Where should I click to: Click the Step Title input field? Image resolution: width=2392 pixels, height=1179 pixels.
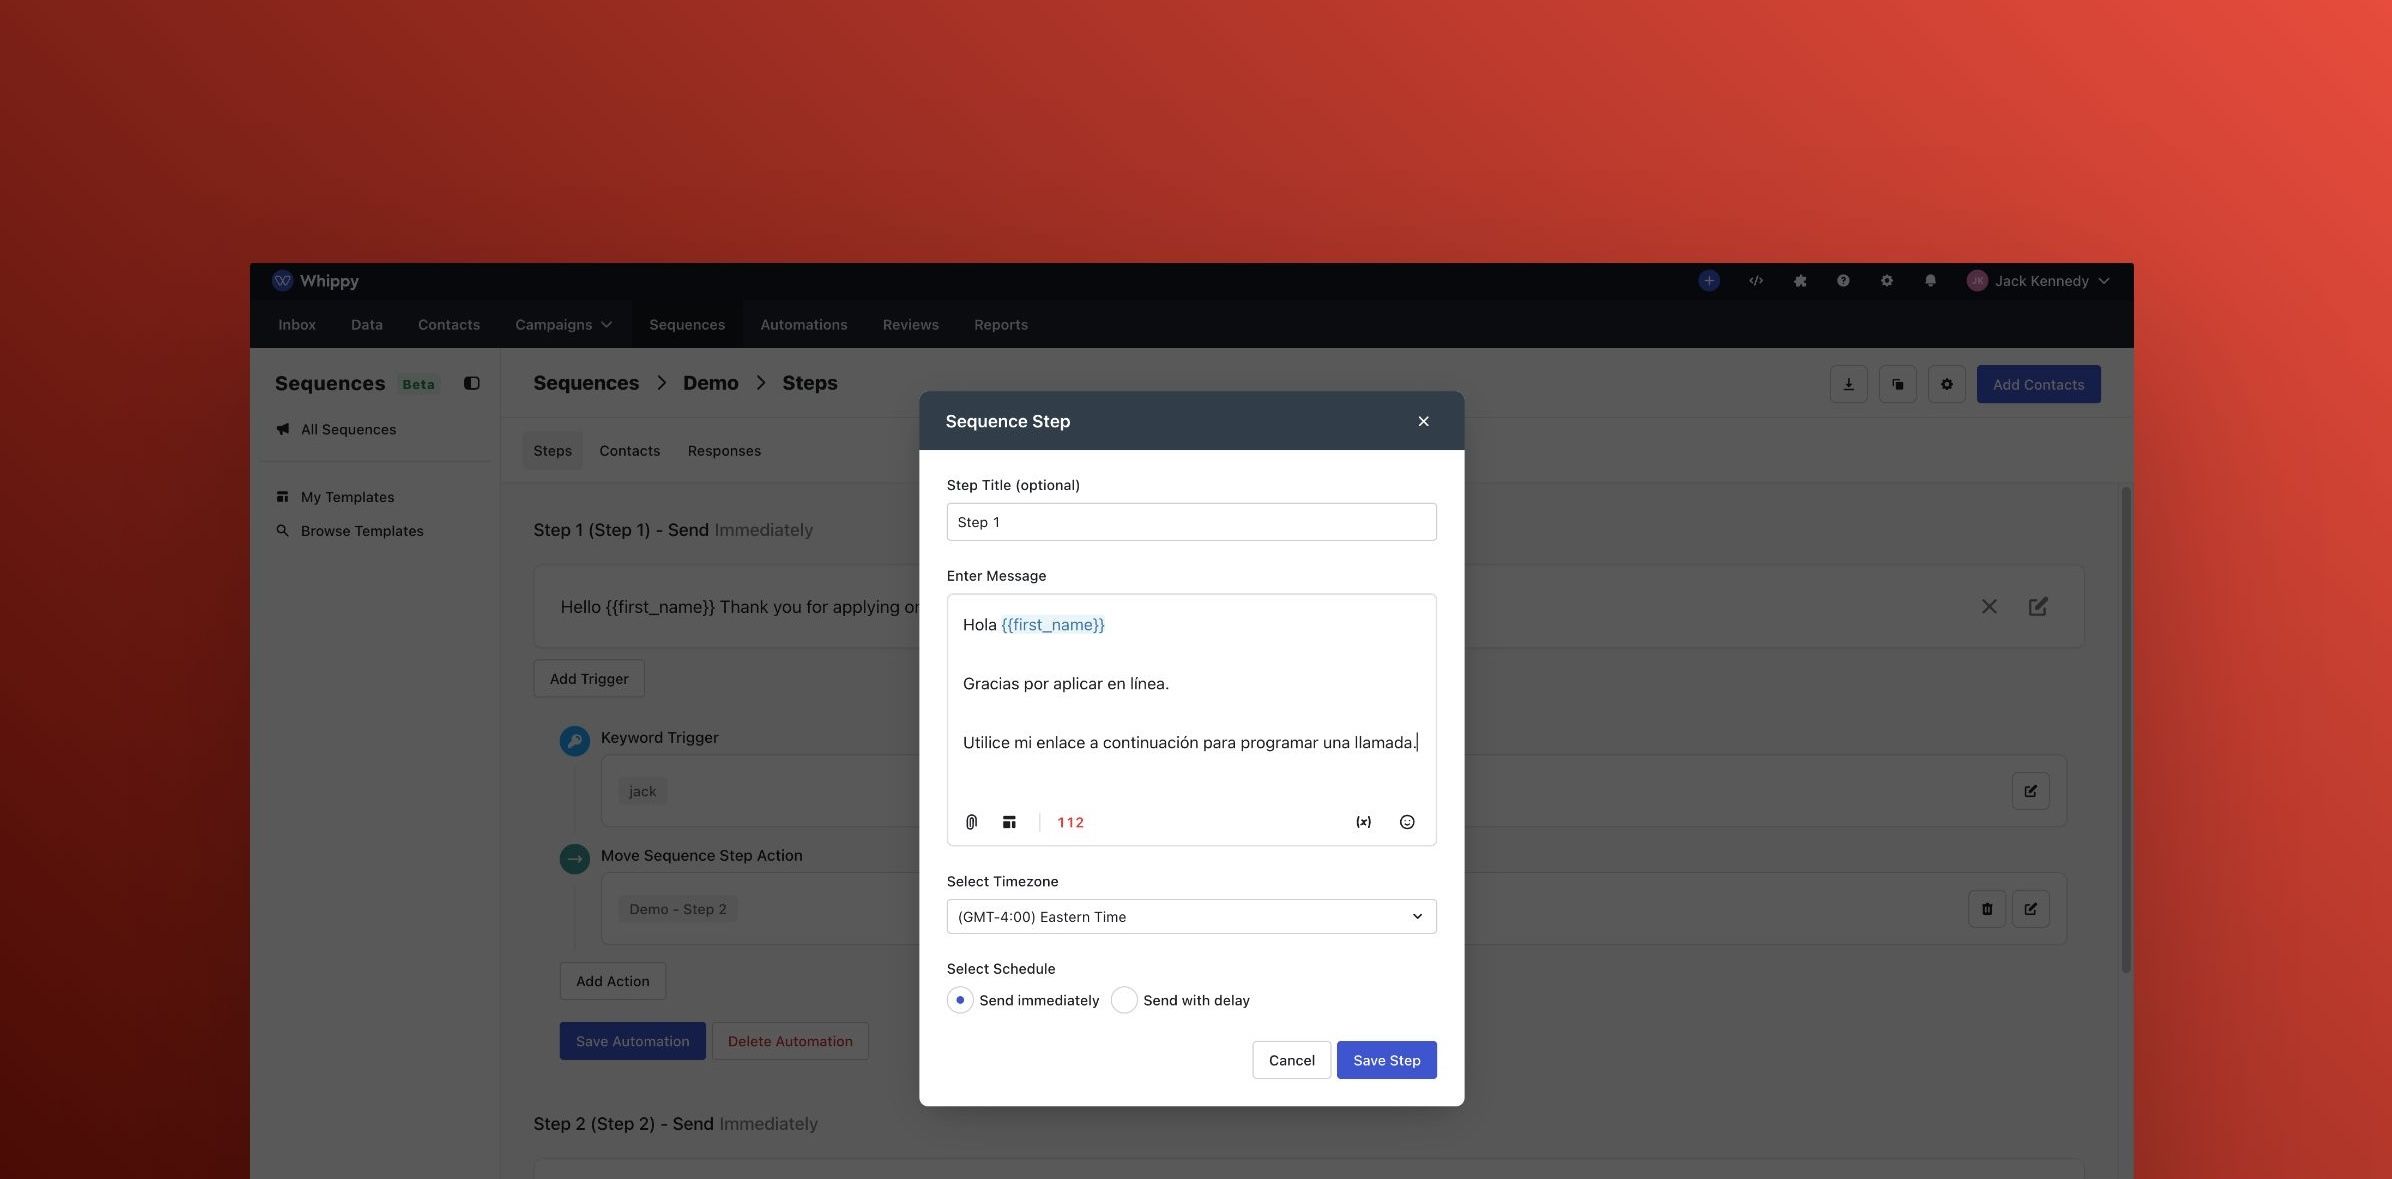[1191, 522]
